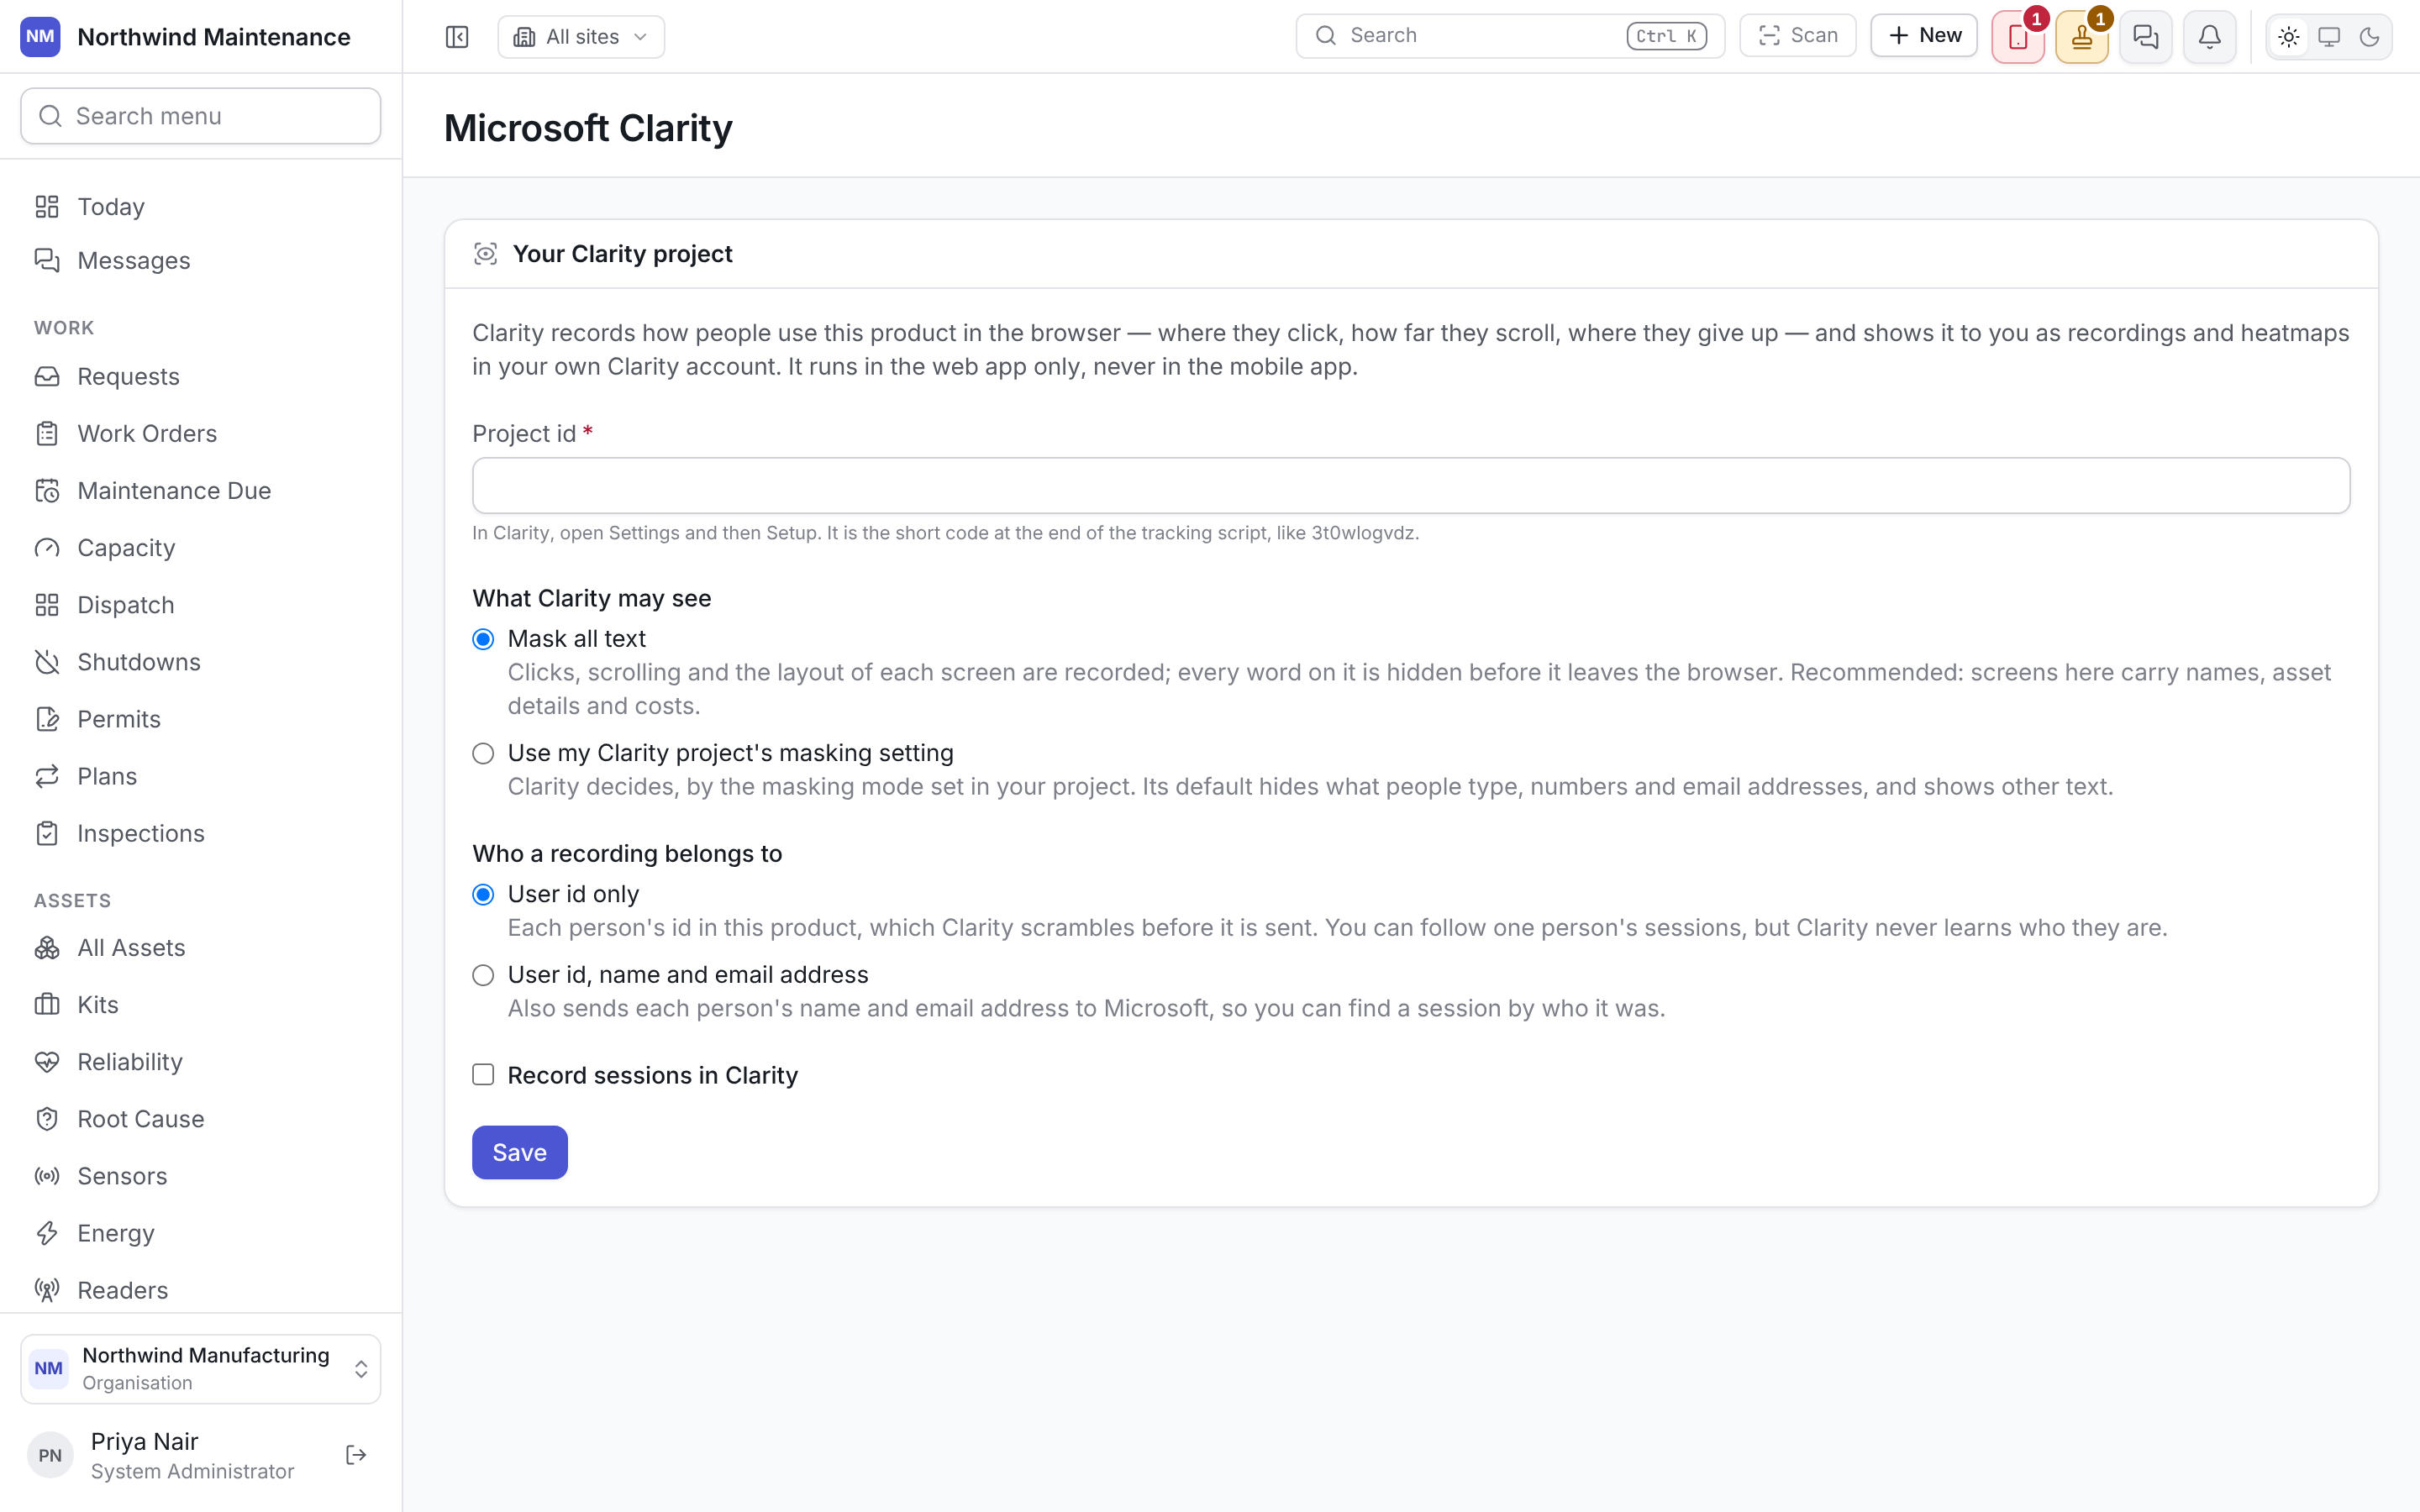Open Today in the sidebar
Viewport: 2420px width, 1512px height.
201,206
